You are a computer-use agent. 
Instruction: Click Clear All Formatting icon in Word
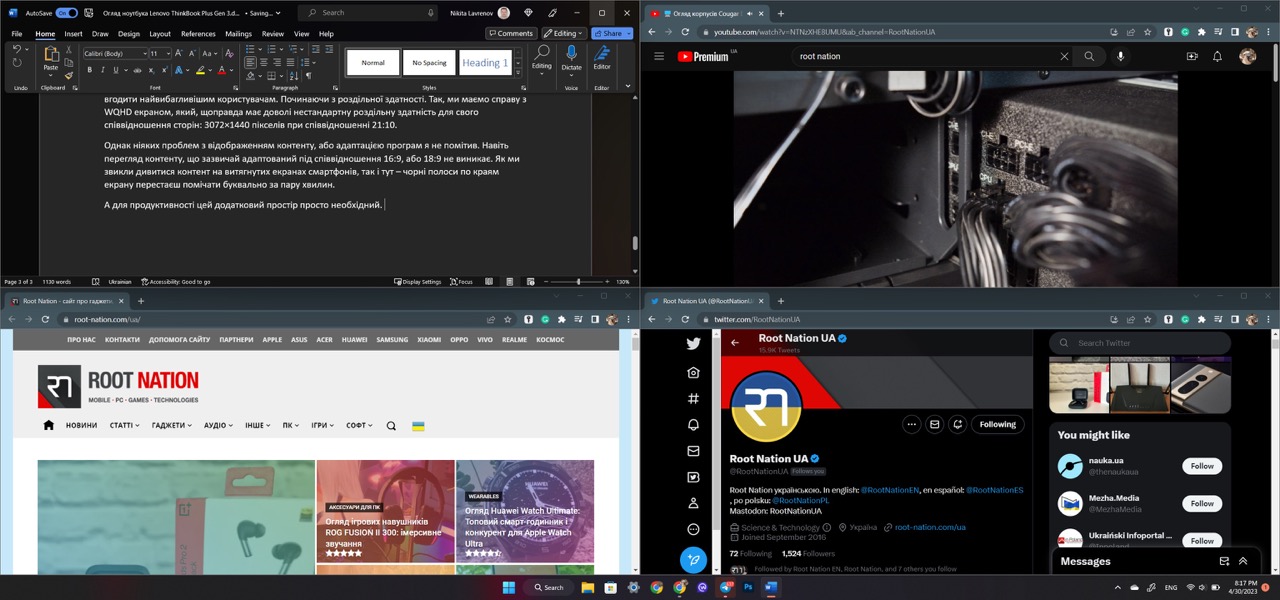coord(229,53)
